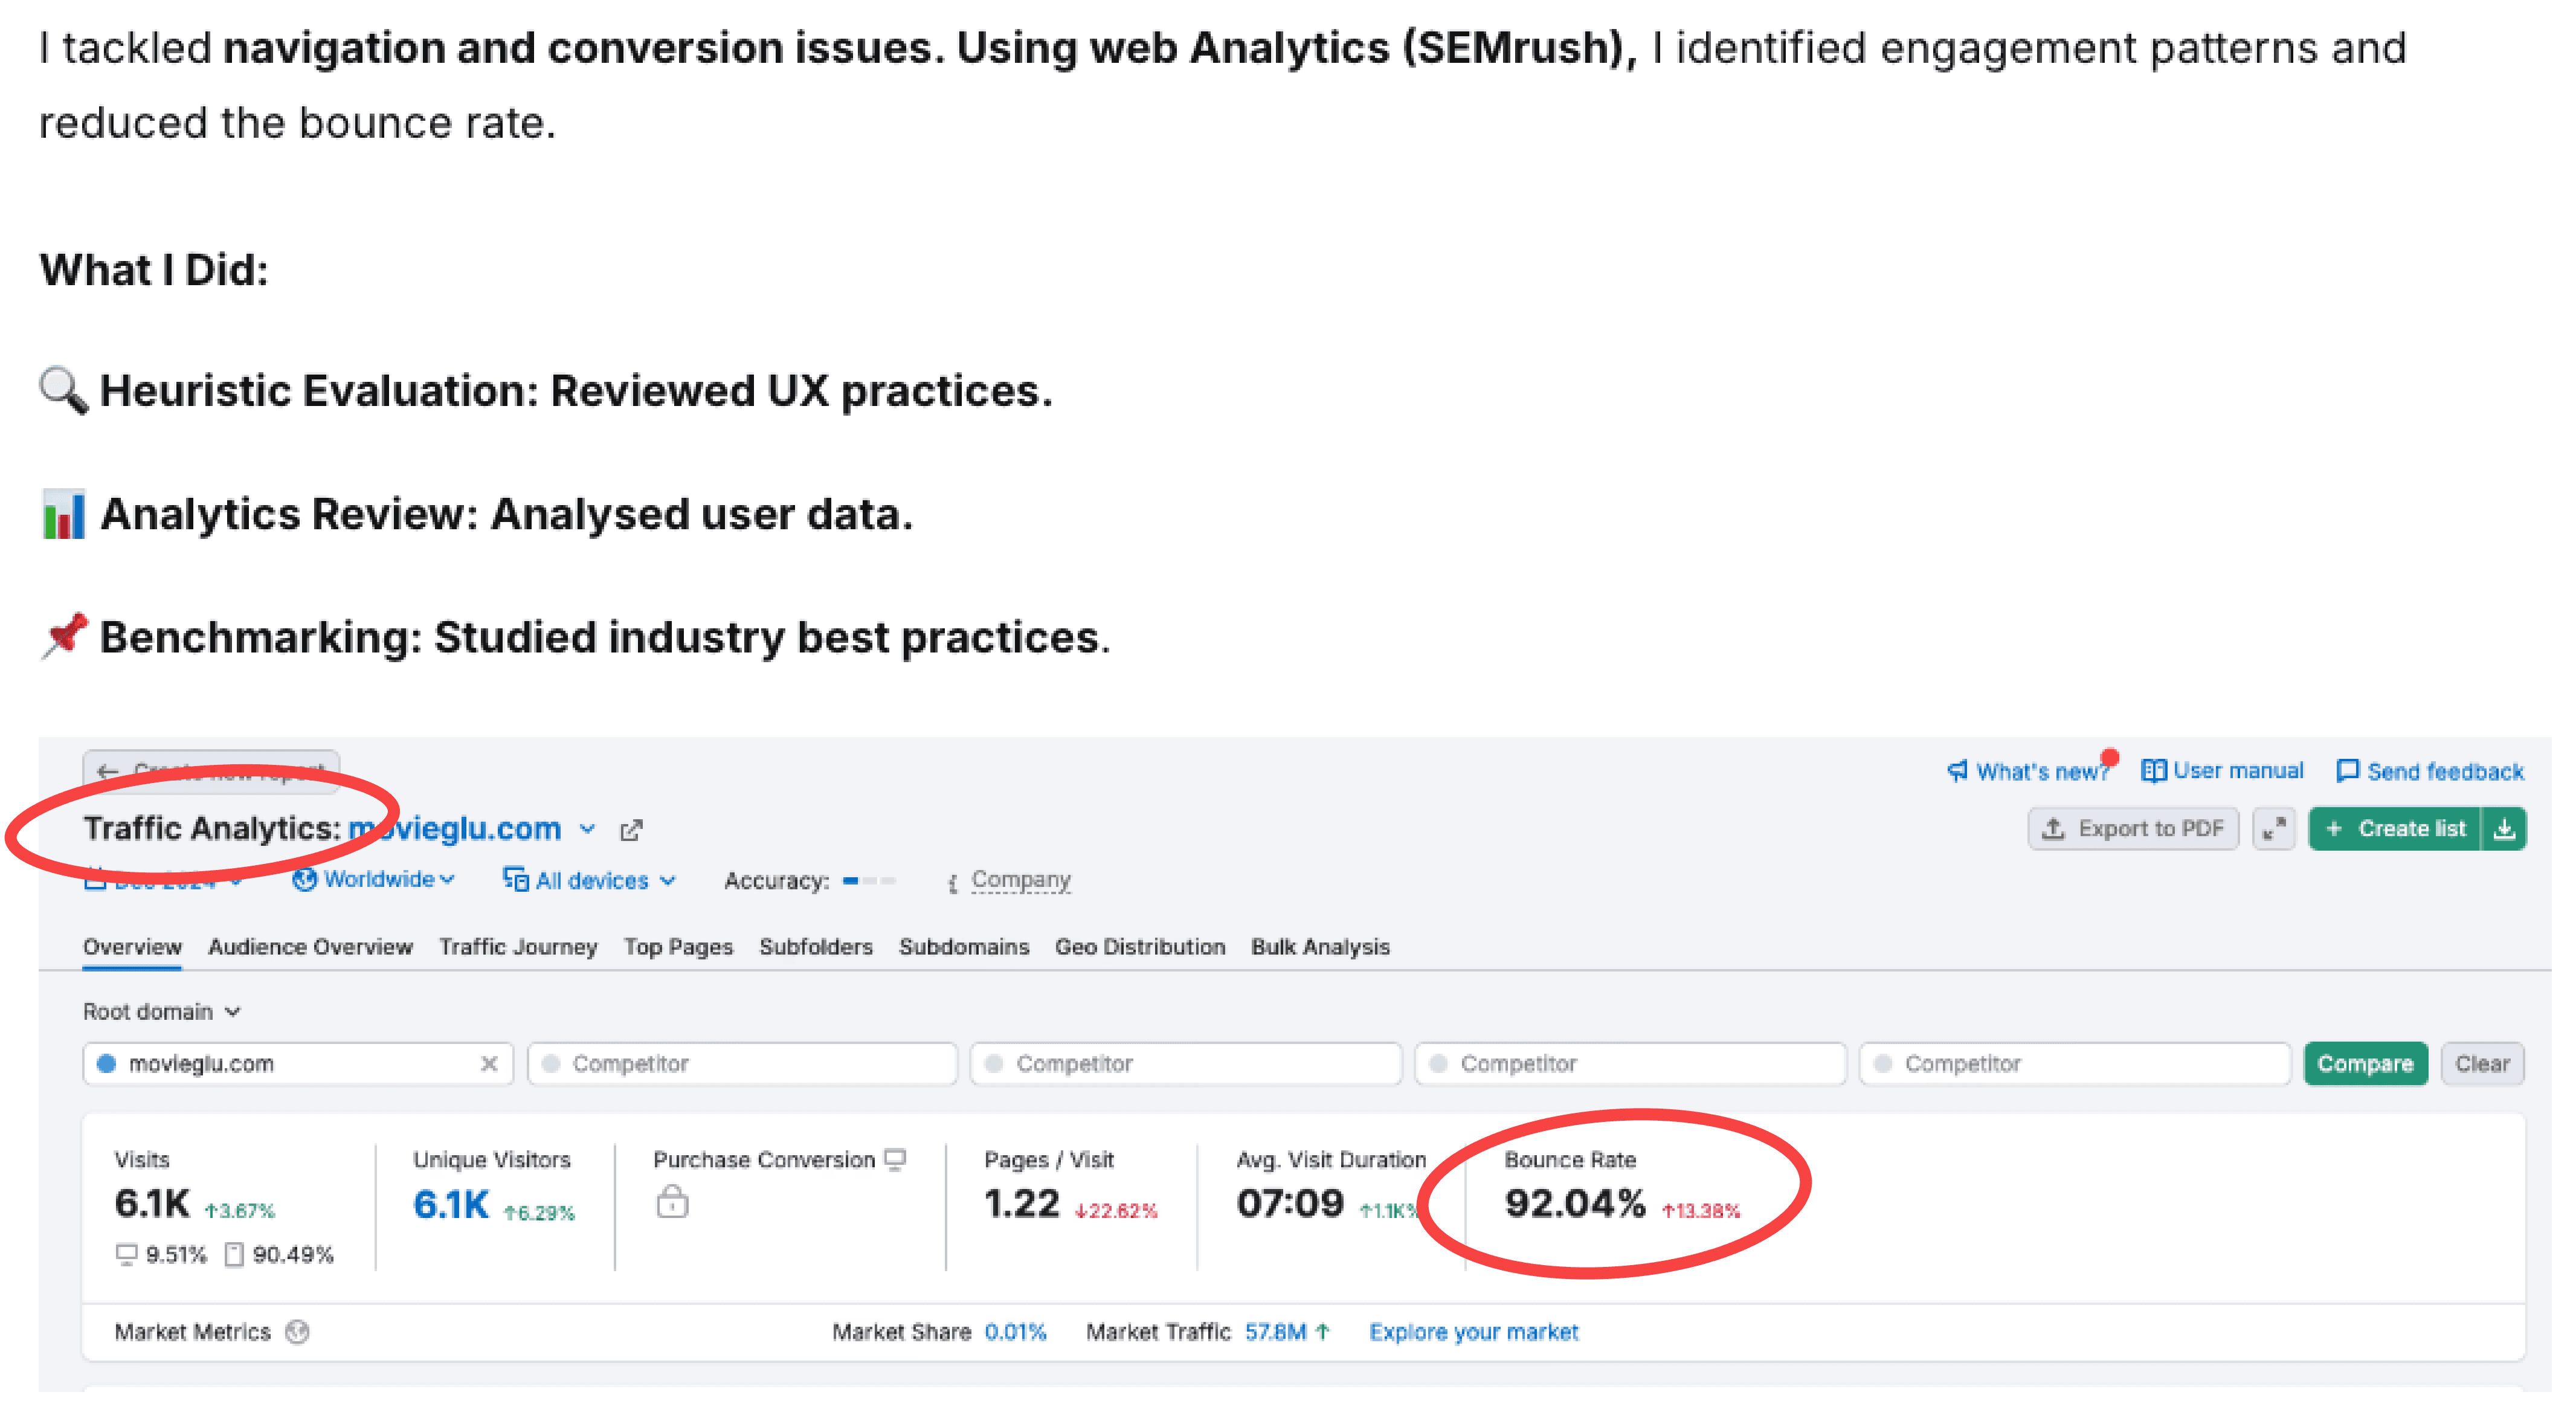
Task: Click the first Competitor input field
Action: point(742,1063)
